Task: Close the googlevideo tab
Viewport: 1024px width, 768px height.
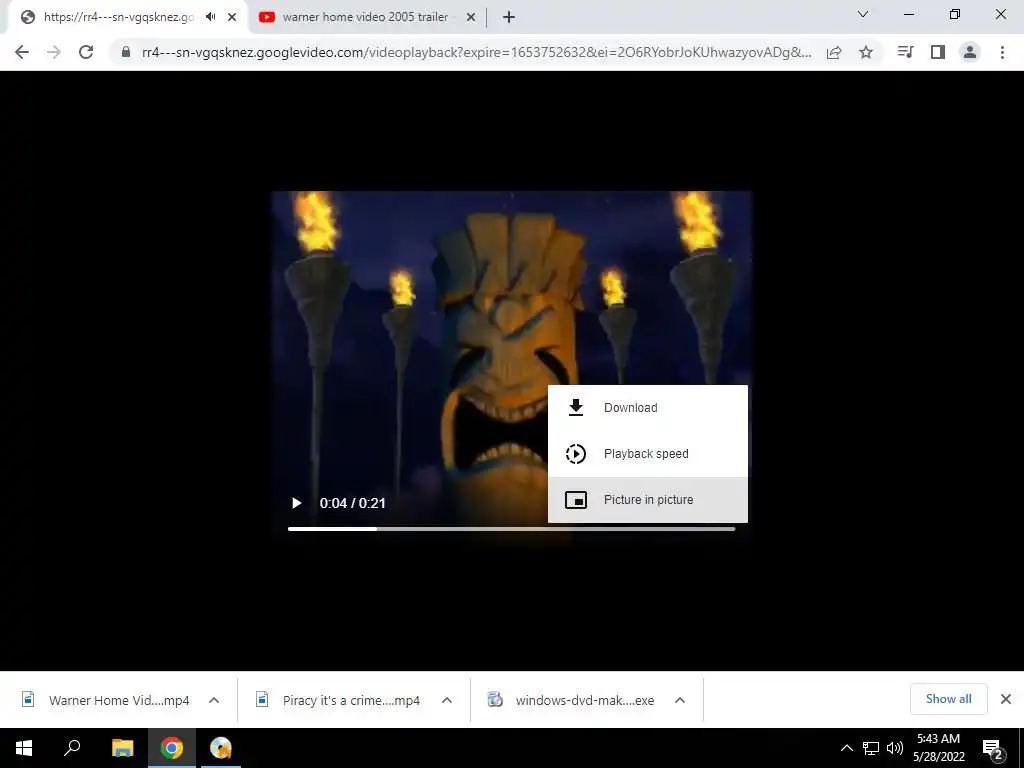Action: [x=232, y=17]
